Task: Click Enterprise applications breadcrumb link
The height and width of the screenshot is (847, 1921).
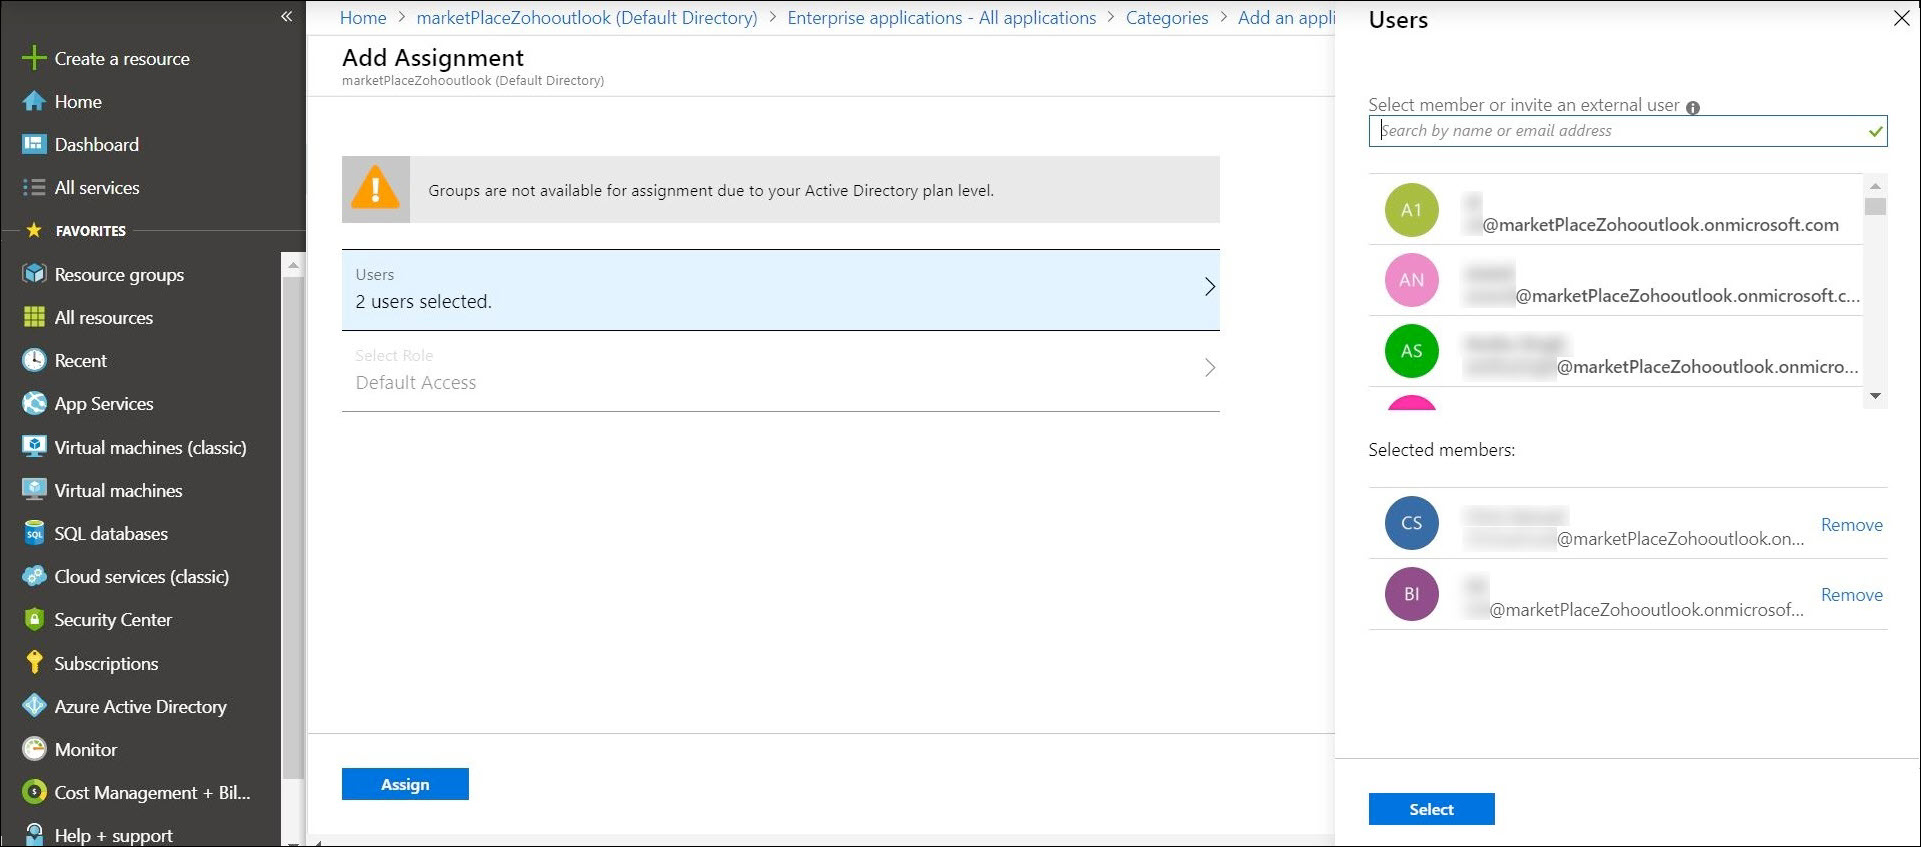Action: coord(941,18)
